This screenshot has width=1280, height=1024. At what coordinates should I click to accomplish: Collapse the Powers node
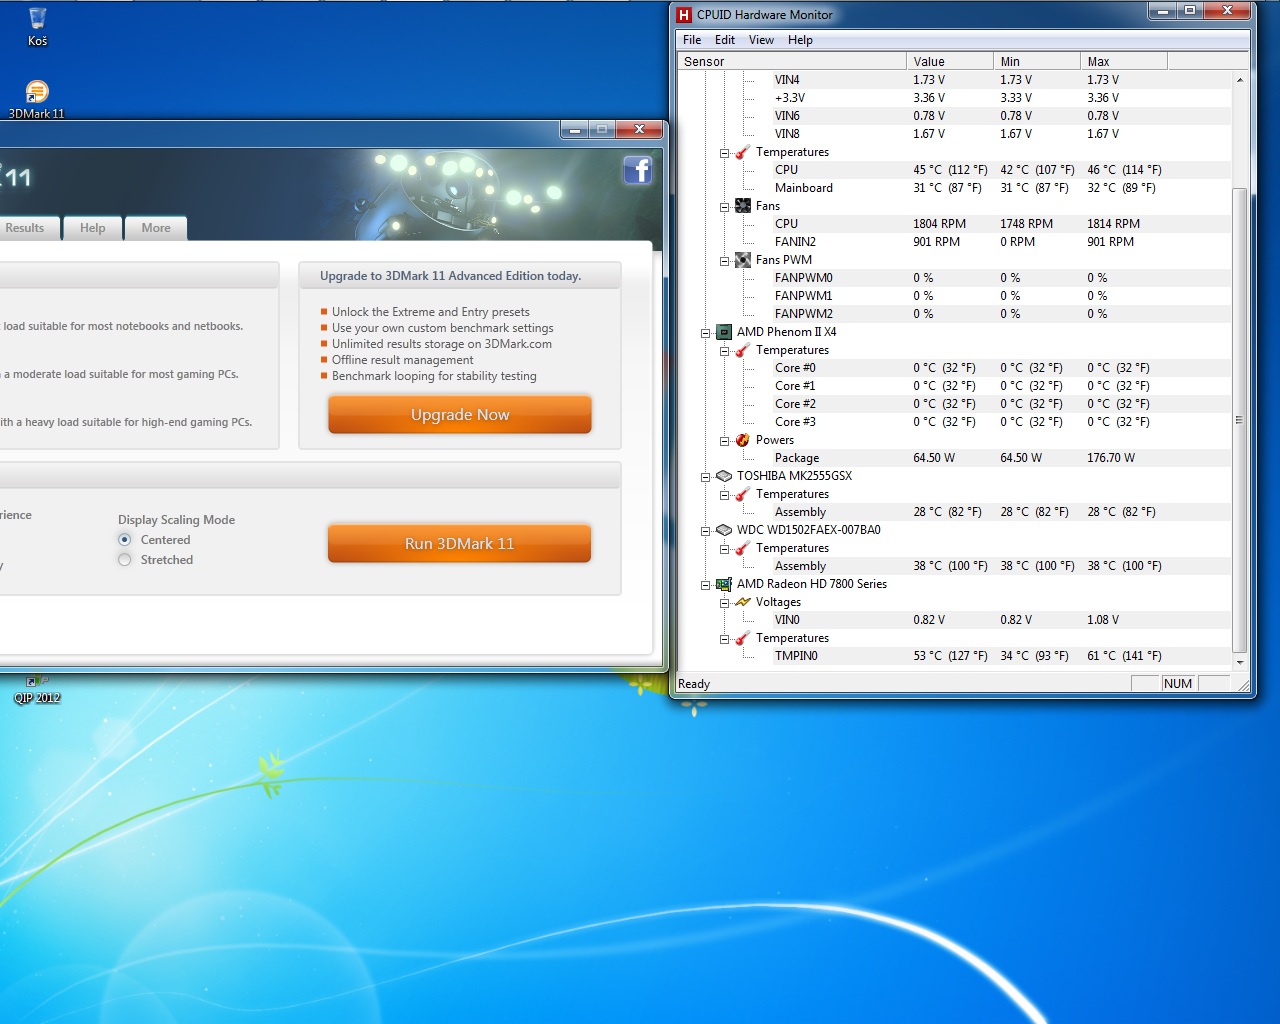(724, 441)
